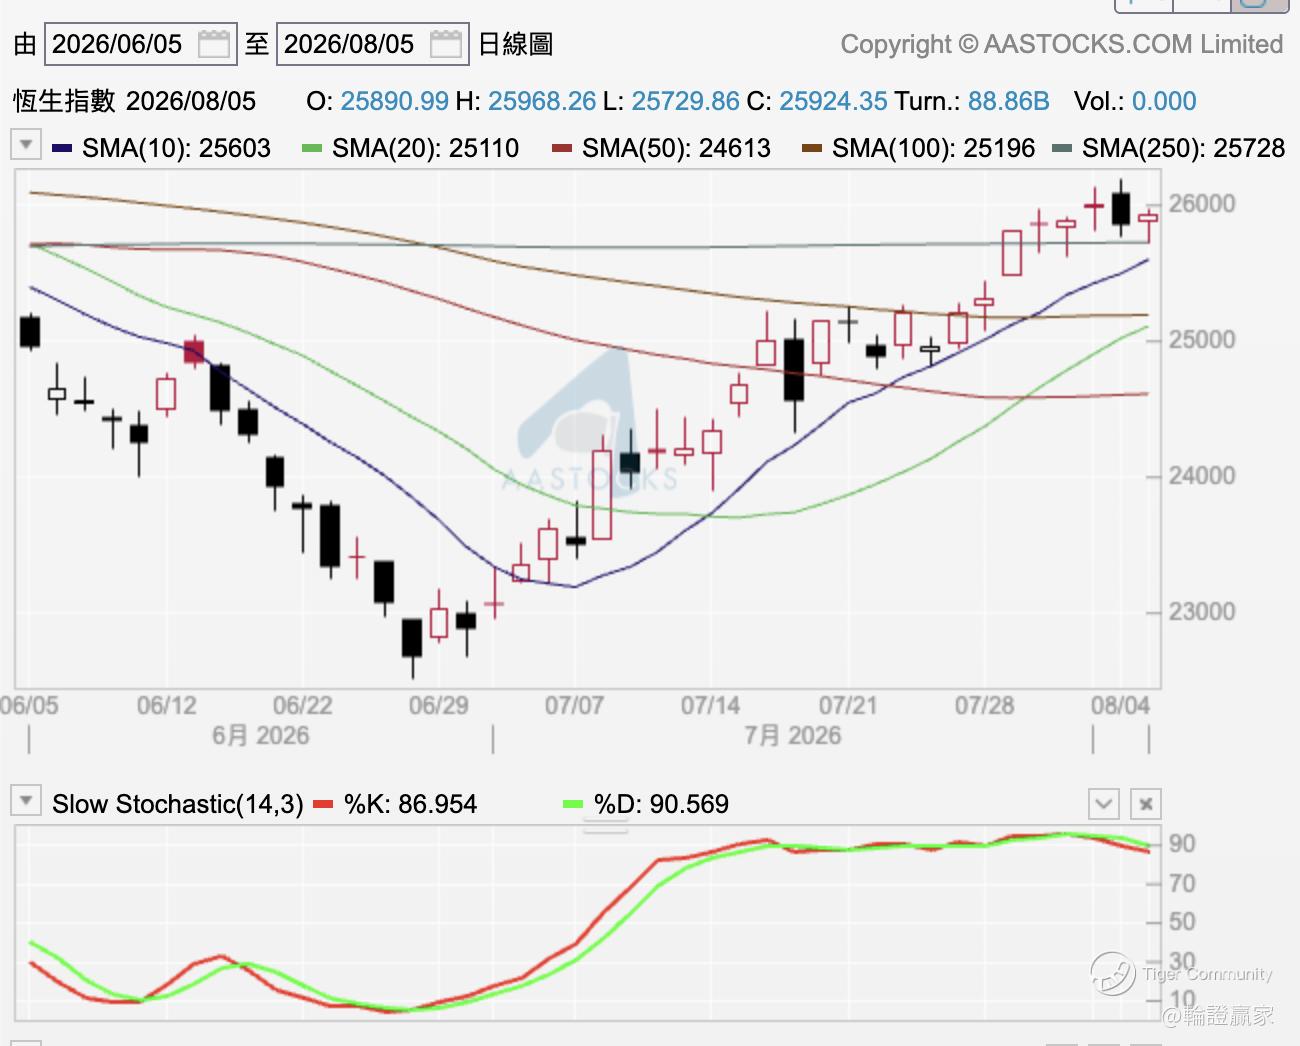
Task: Select the SMA(10): 25603 legend label
Action: [x=176, y=149]
